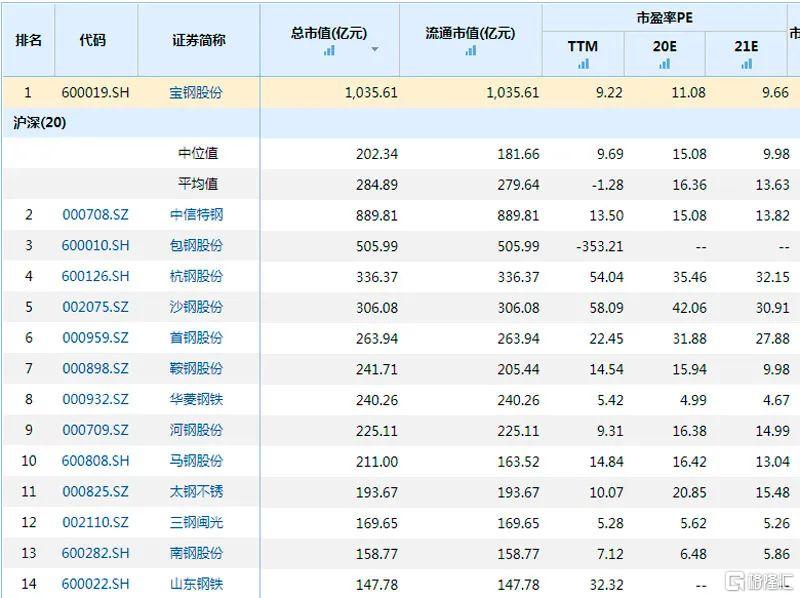
Task: Open stock name 鞍钢股份
Action: tap(196, 368)
